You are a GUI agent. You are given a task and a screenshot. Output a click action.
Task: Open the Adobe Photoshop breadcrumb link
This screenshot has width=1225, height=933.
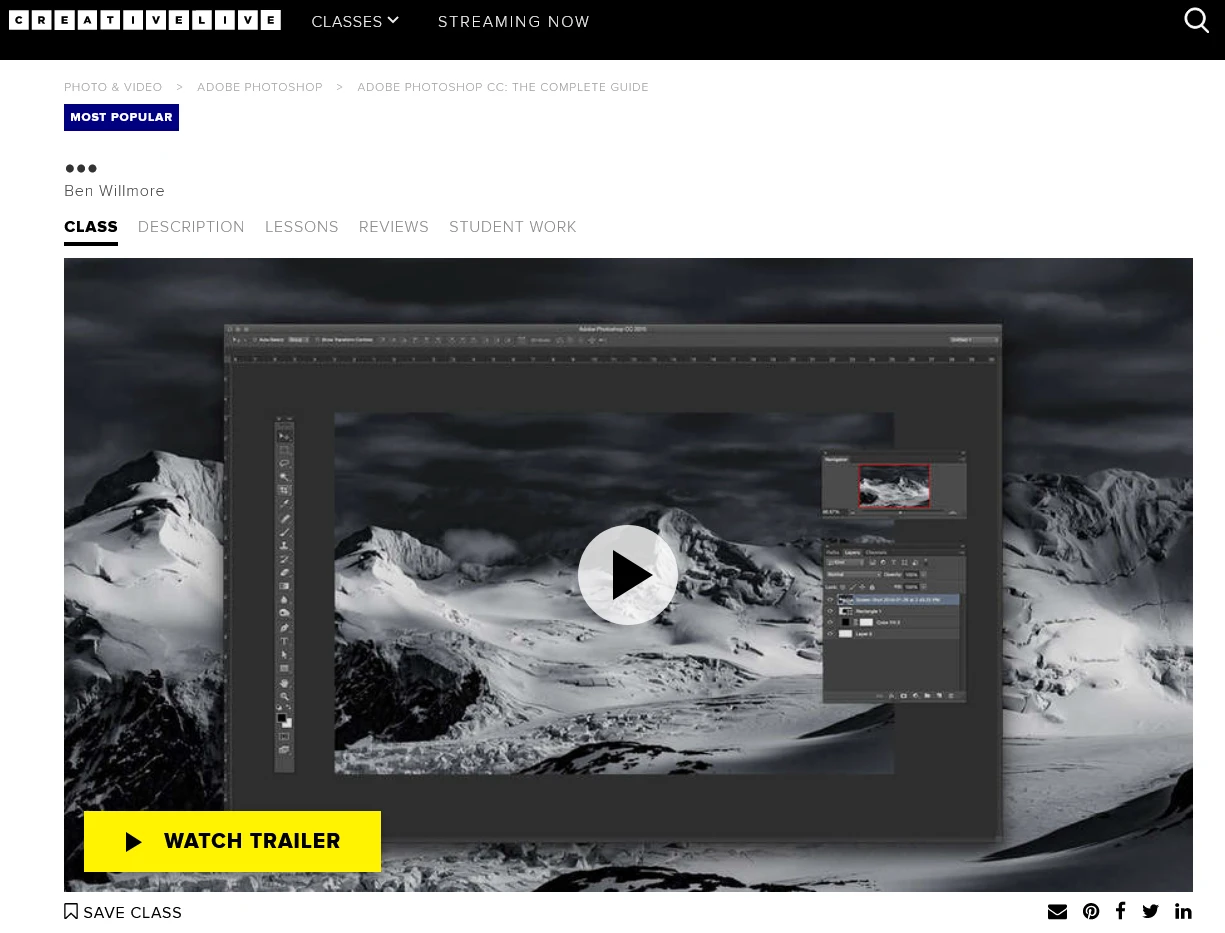[260, 88]
